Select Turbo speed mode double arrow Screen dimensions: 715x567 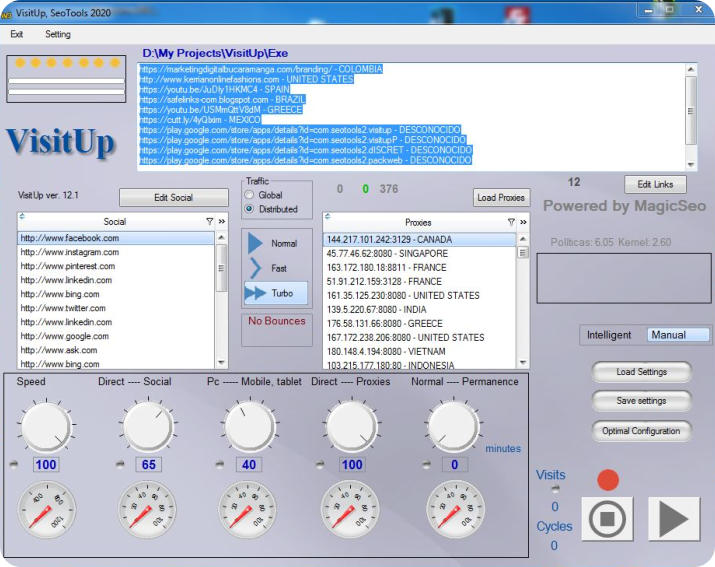coord(255,293)
